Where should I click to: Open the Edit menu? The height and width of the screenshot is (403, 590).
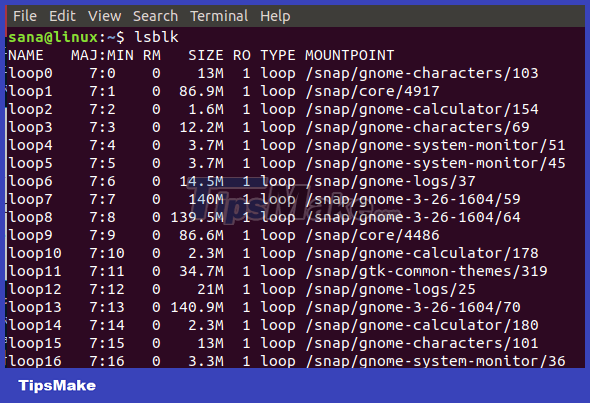(62, 16)
